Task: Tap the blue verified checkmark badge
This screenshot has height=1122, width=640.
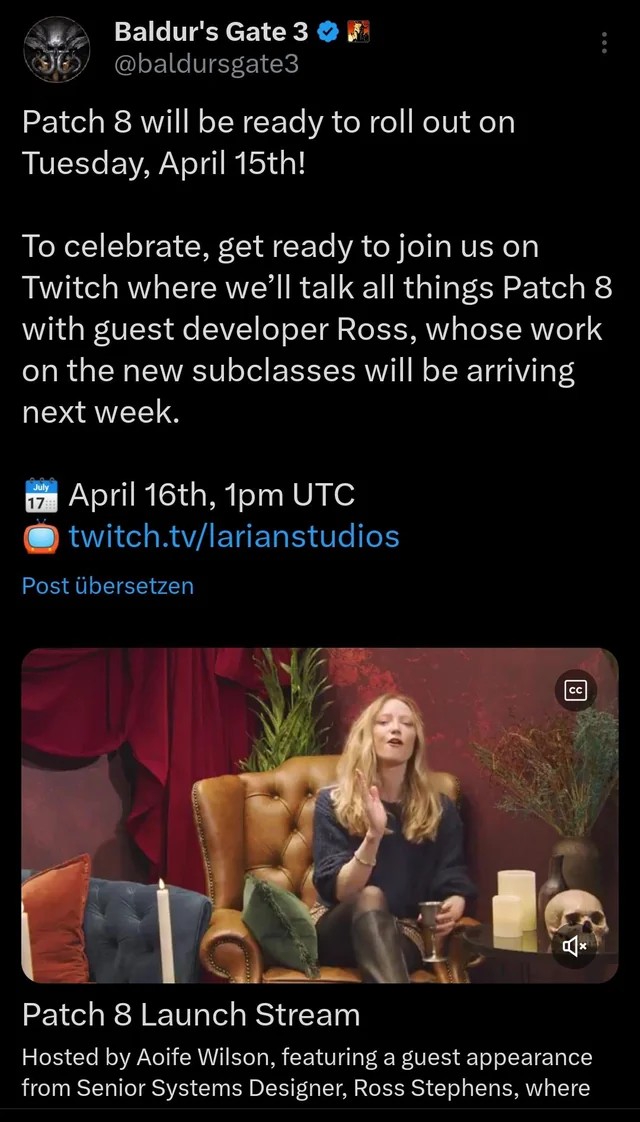Action: [327, 31]
